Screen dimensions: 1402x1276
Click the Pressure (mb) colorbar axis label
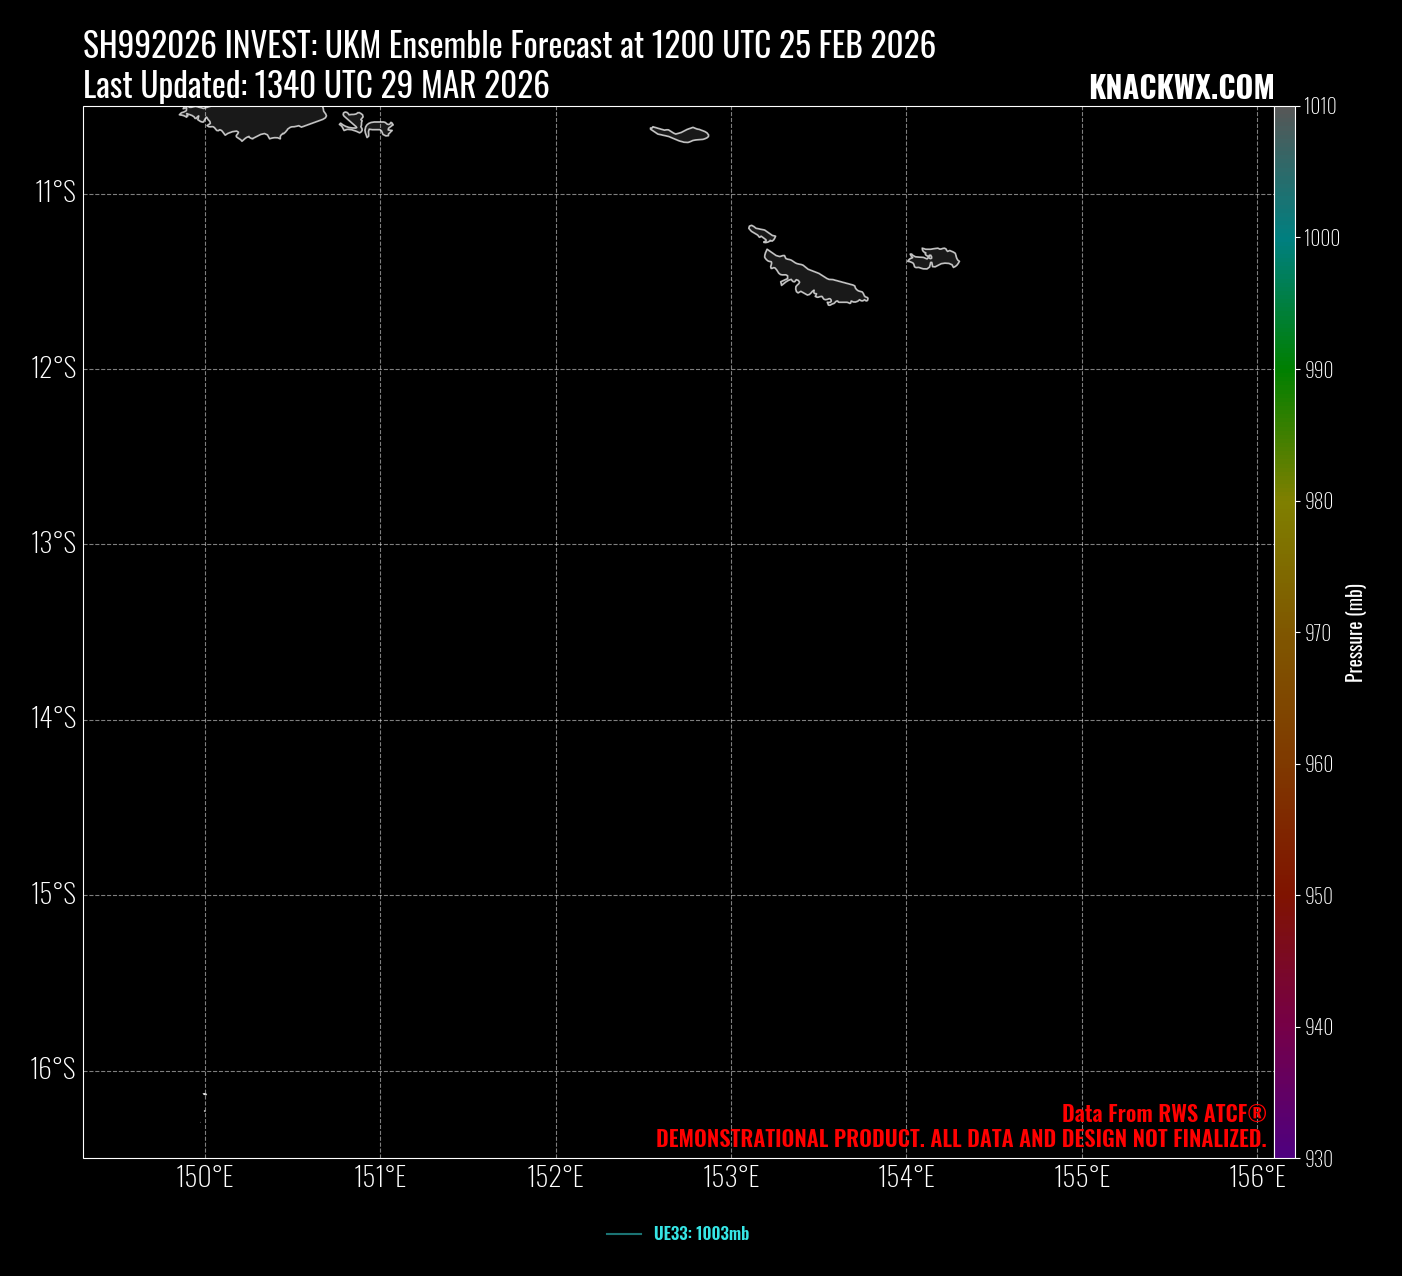1354,633
